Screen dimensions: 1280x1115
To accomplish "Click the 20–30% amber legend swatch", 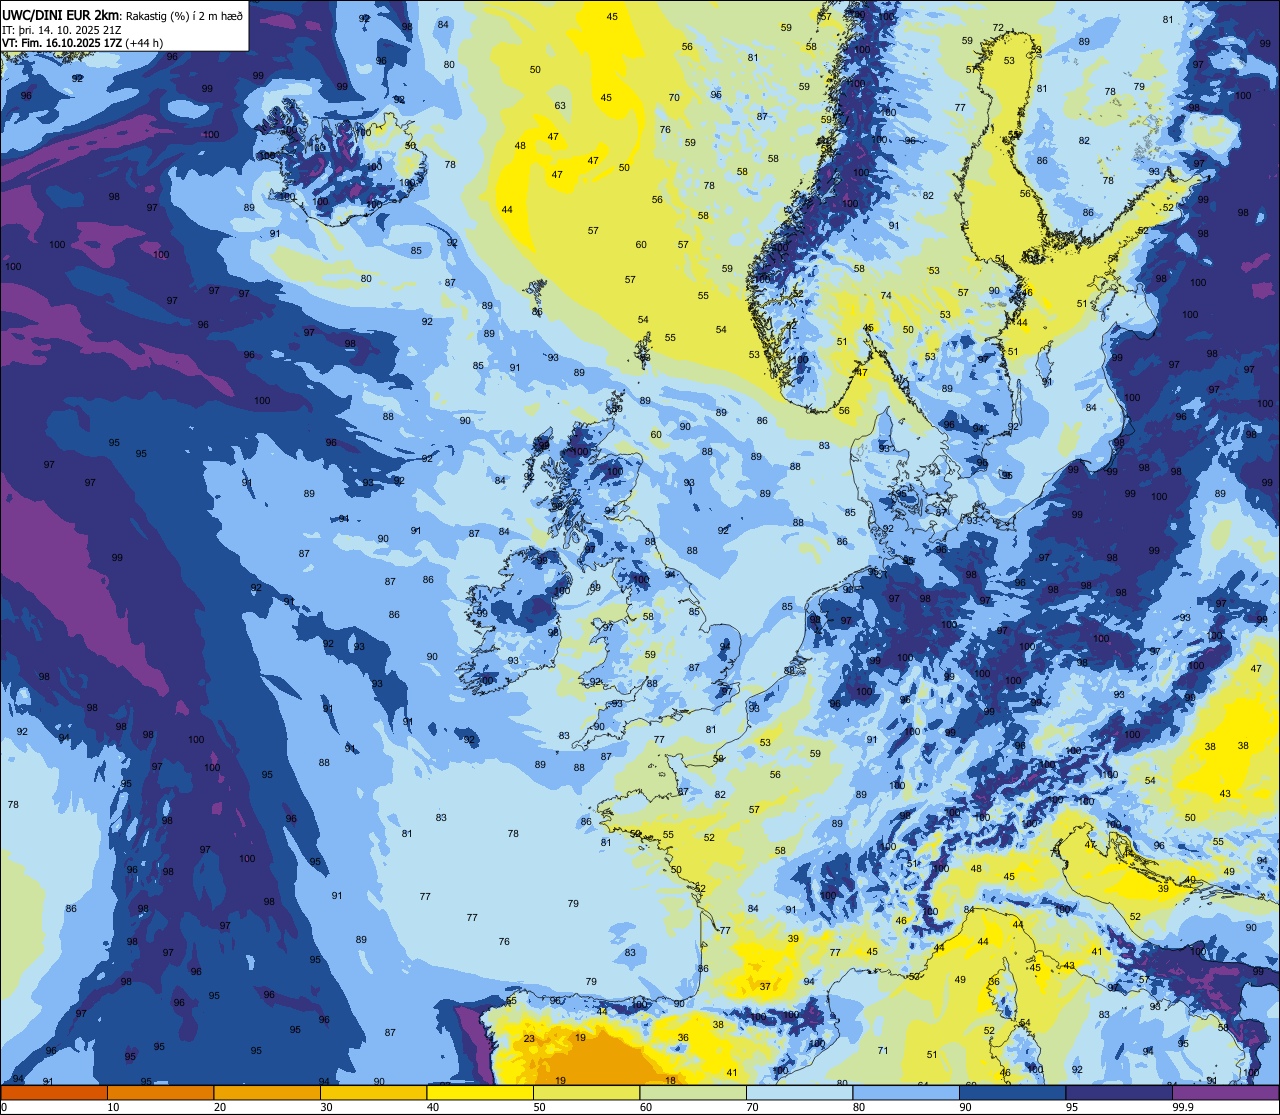I will pos(267,1092).
